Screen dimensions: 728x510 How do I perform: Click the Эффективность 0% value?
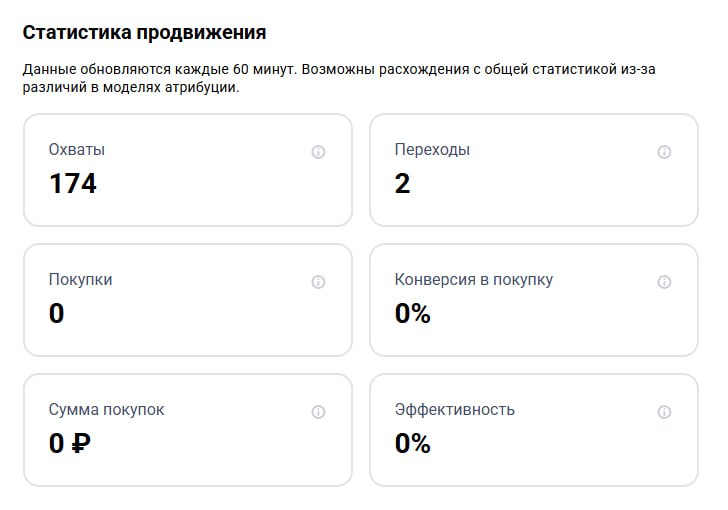(413, 443)
